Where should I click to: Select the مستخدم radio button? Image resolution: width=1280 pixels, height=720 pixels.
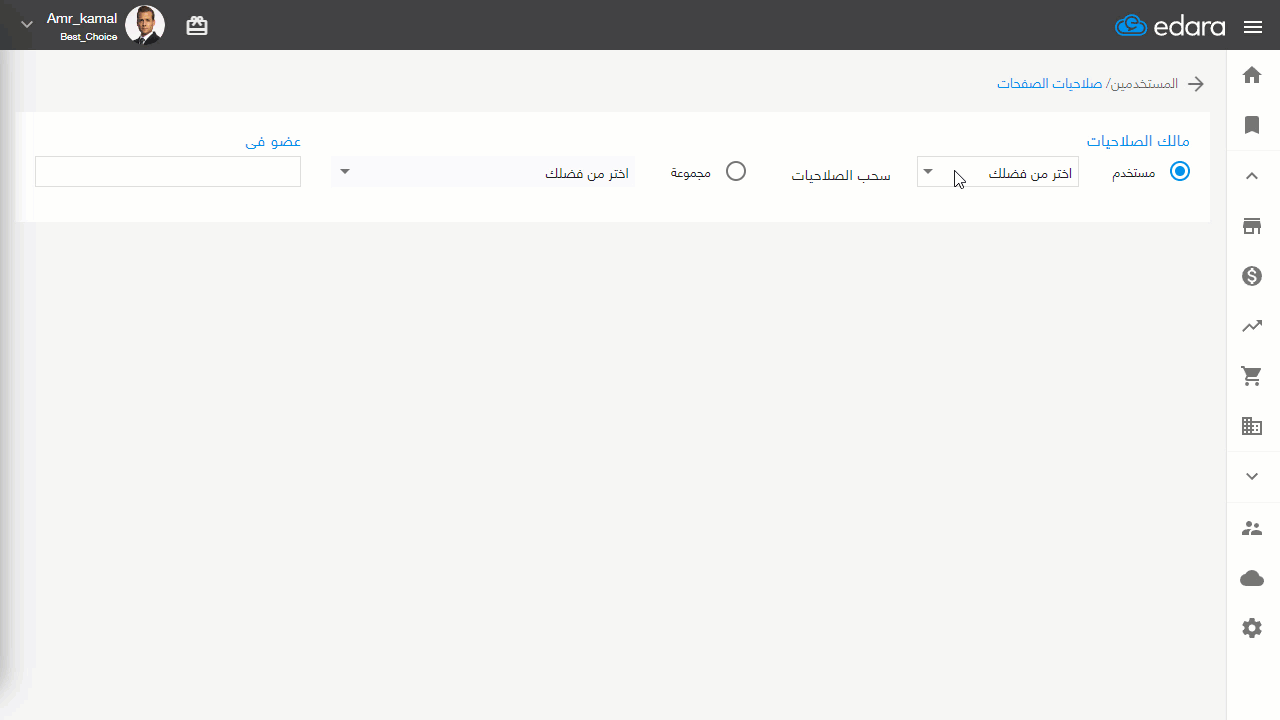[x=1180, y=171]
